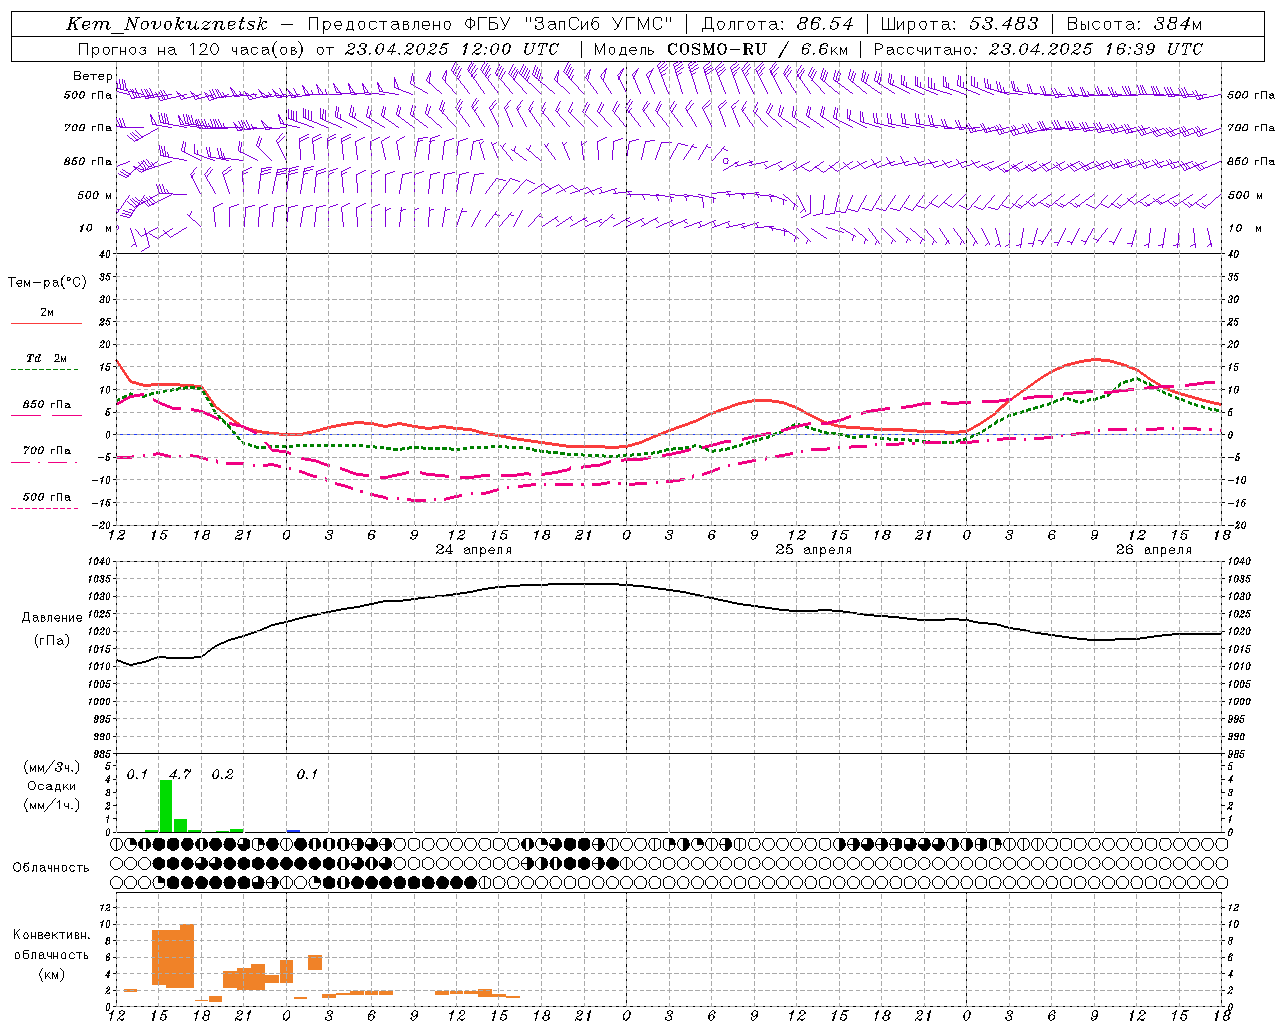Click the dashed line sample under Td 2м
The width and height of the screenshot is (1280, 1024).
click(46, 369)
